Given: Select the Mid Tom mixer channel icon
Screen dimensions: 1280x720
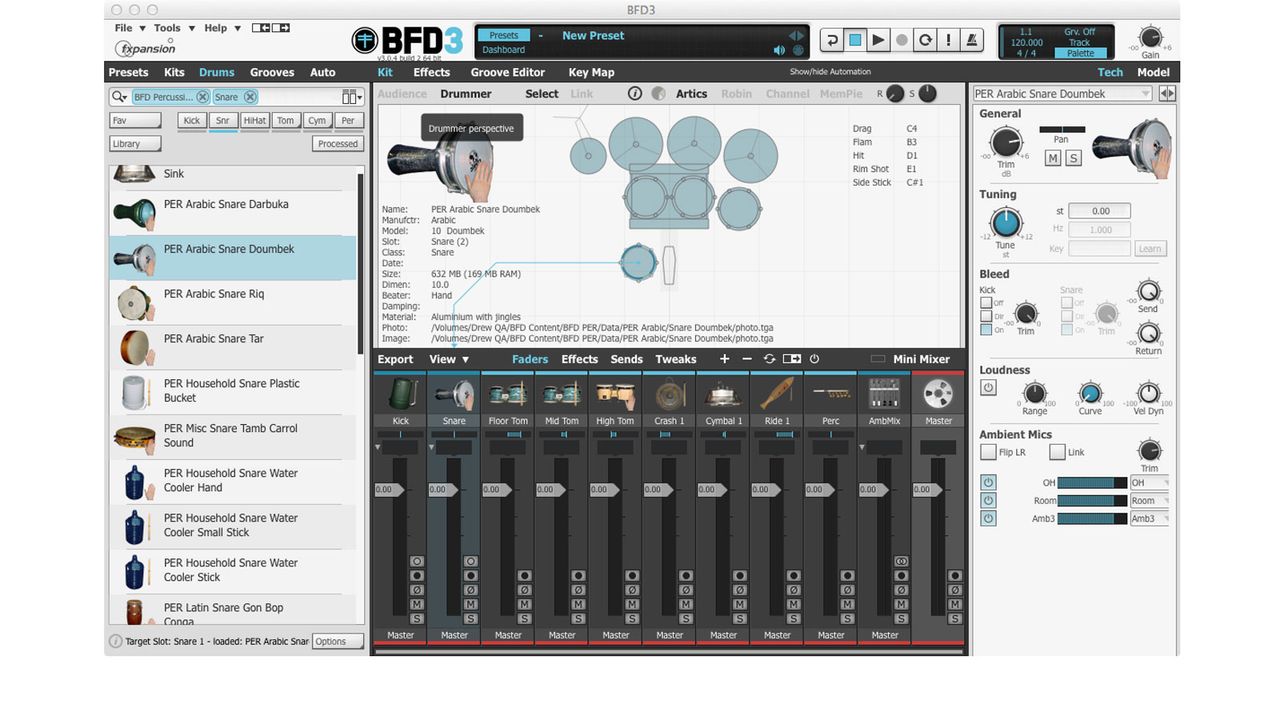Looking at the screenshot, I should pos(562,394).
